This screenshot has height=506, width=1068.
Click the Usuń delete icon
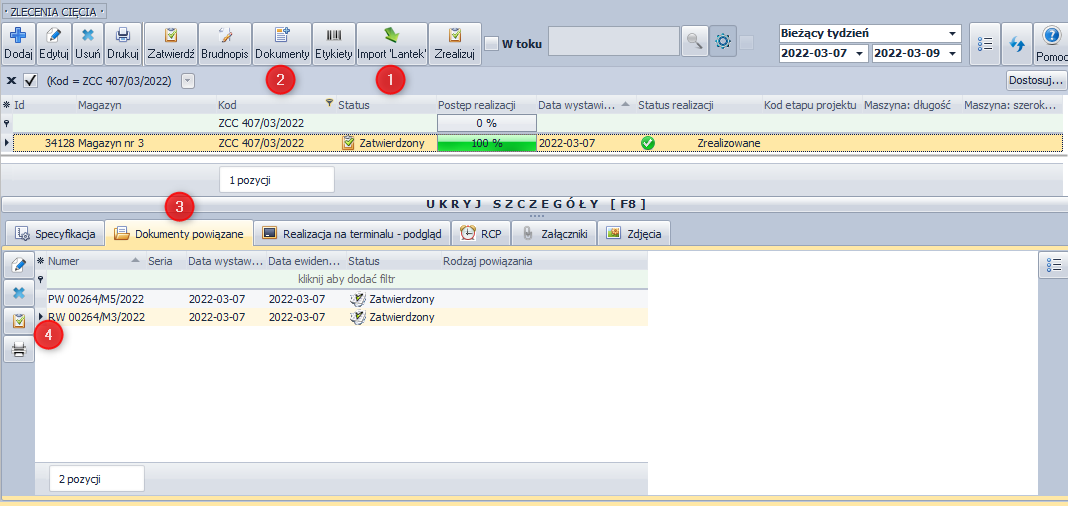point(87,36)
